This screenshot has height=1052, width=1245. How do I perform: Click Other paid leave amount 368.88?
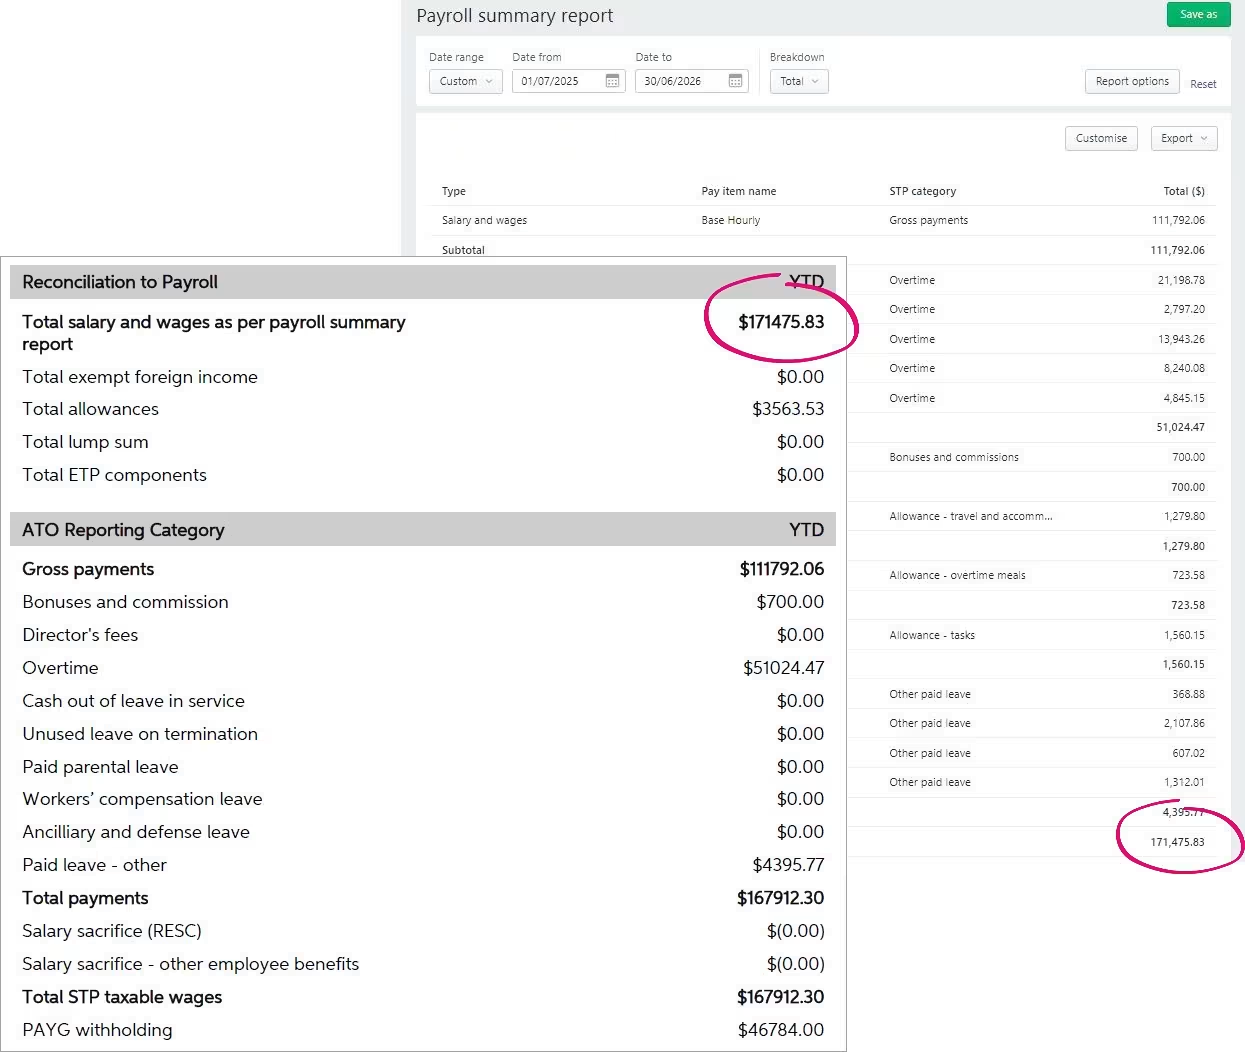[1188, 694]
